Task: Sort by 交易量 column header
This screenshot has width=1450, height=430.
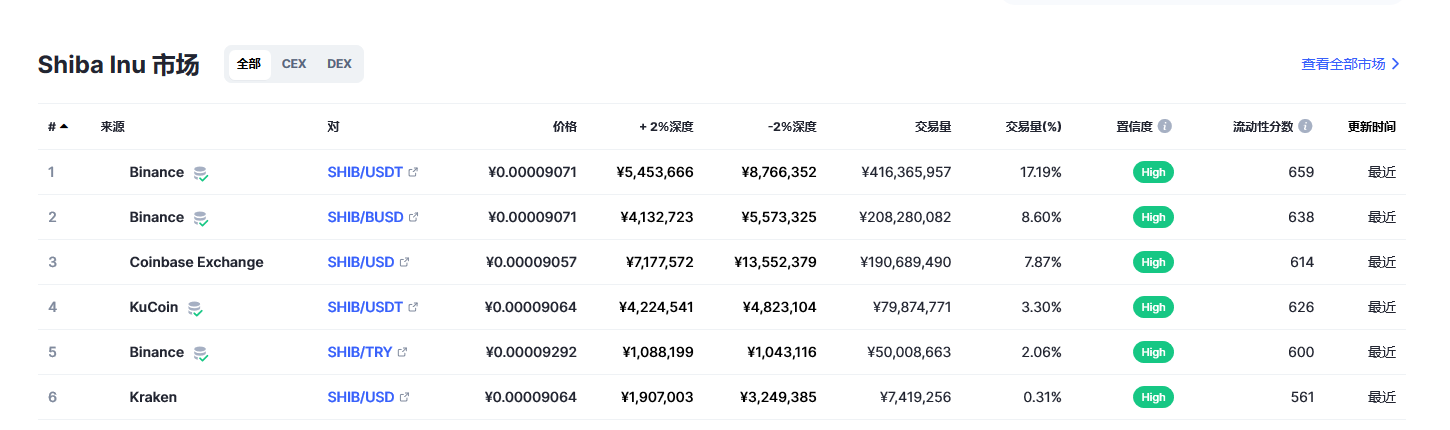Action: (933, 127)
